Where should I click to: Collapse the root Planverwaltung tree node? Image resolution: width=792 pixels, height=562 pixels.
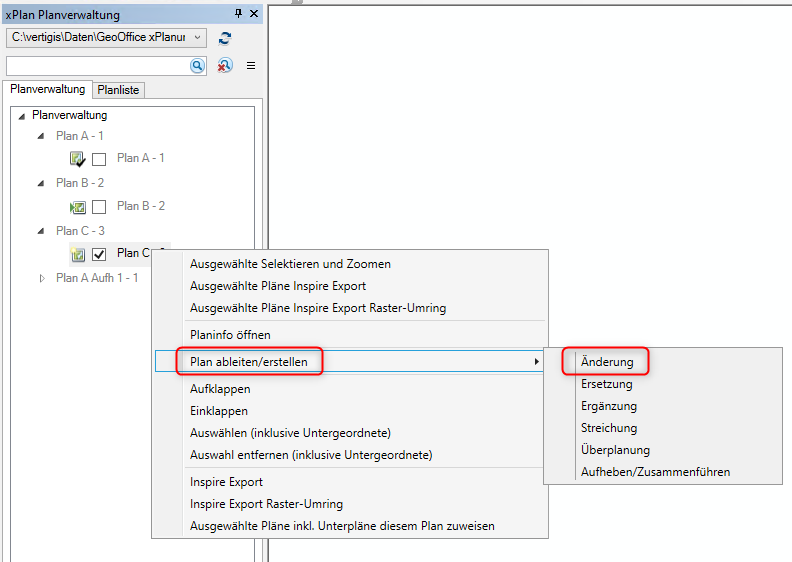[22, 116]
